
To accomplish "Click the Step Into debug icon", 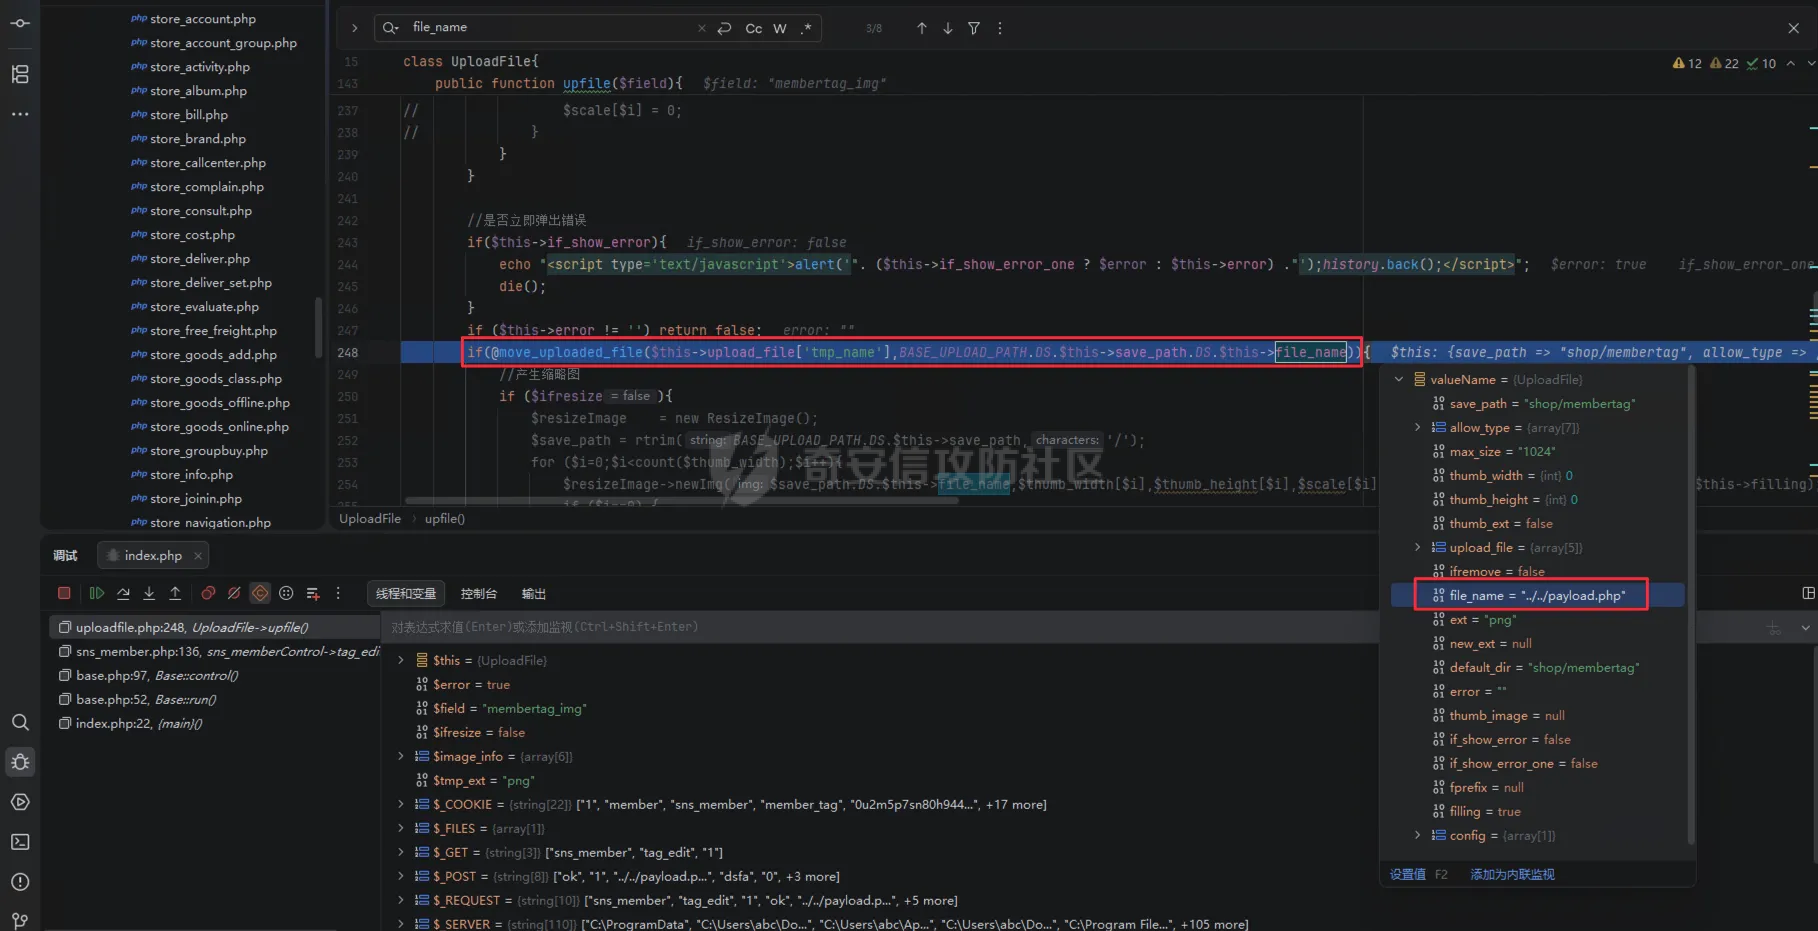I will pyautogui.click(x=149, y=593).
